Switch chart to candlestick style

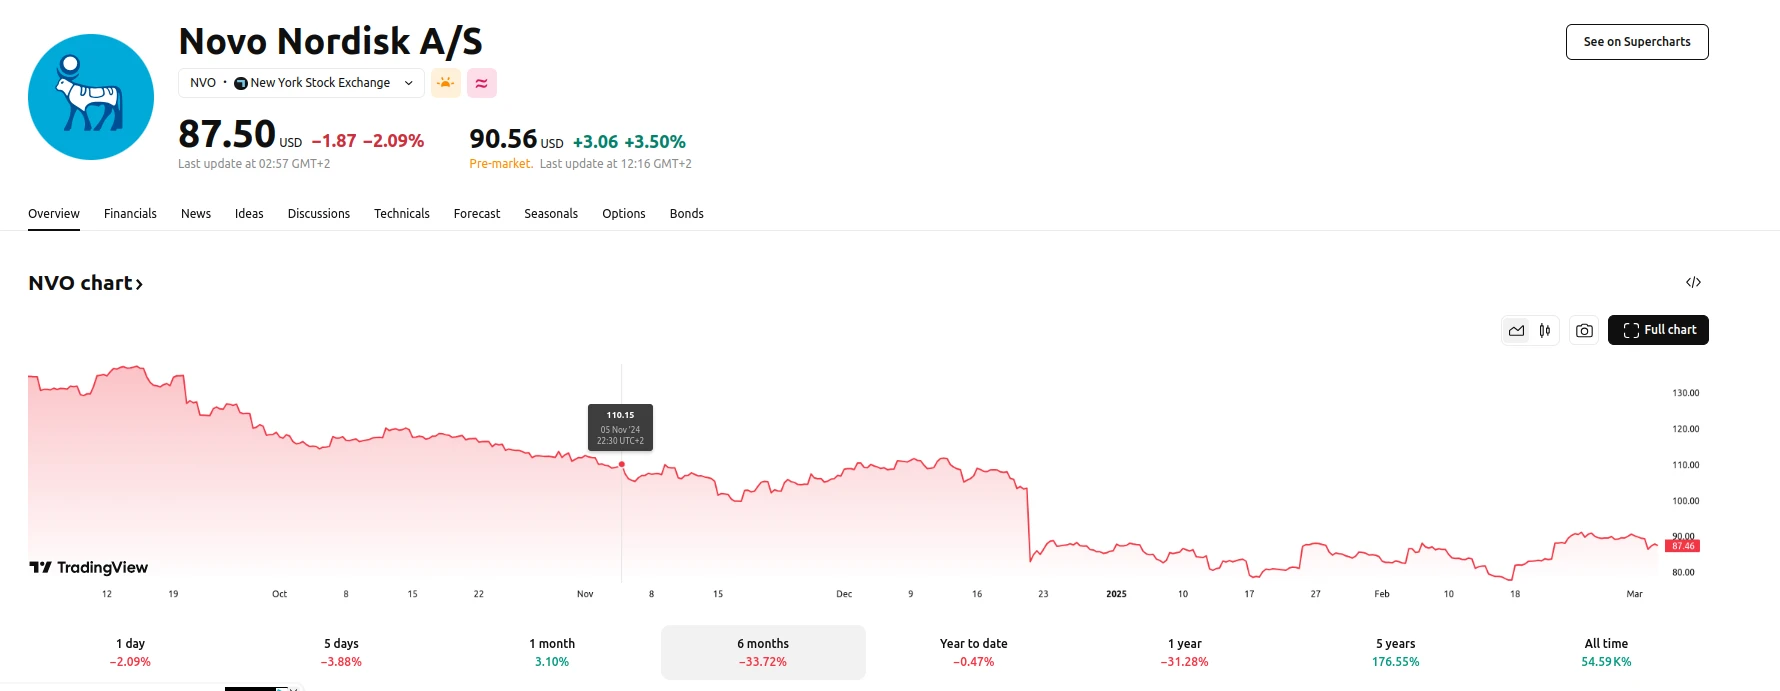tap(1545, 330)
